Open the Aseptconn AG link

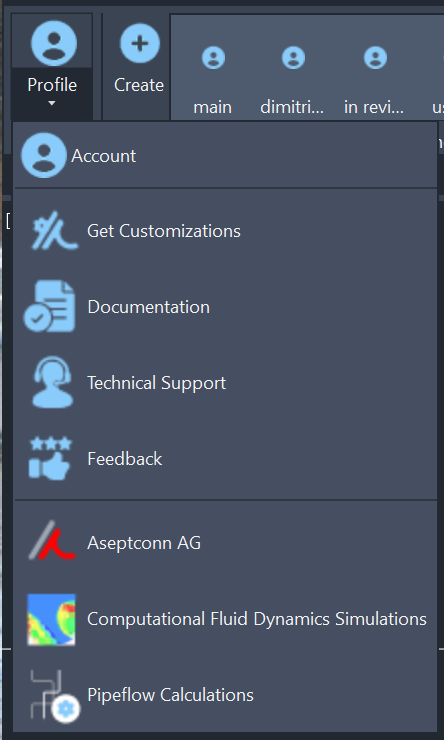pyautogui.click(x=225, y=543)
